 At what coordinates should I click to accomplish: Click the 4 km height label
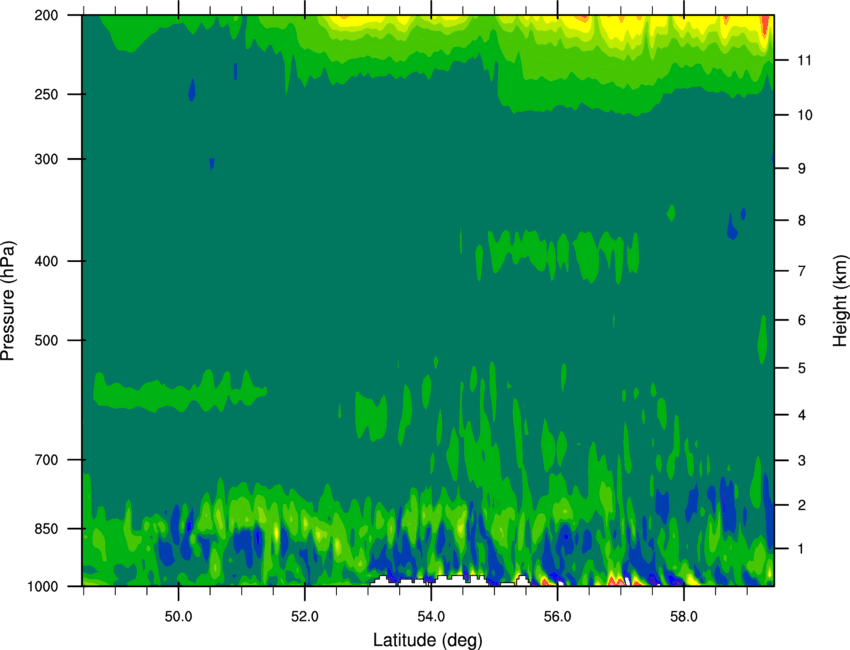[801, 415]
